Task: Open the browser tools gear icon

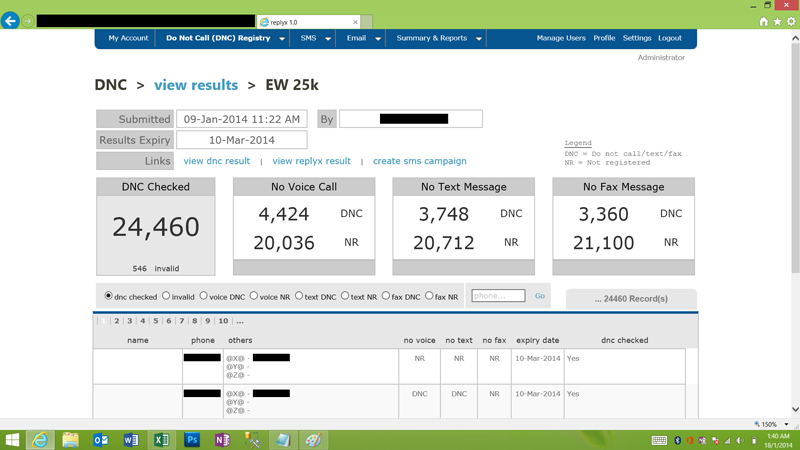Action: click(x=791, y=21)
